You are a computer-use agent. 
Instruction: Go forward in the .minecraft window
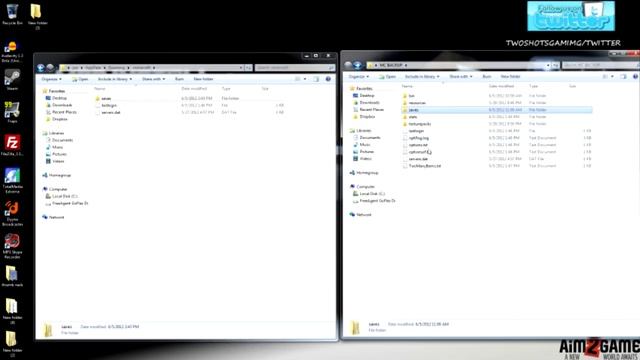(50, 68)
